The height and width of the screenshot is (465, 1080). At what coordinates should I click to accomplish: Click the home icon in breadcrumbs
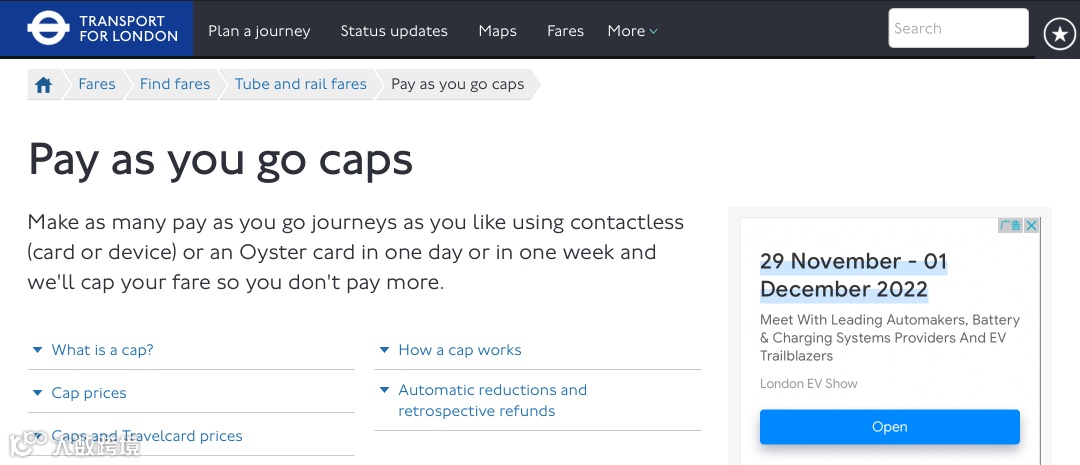pos(43,85)
